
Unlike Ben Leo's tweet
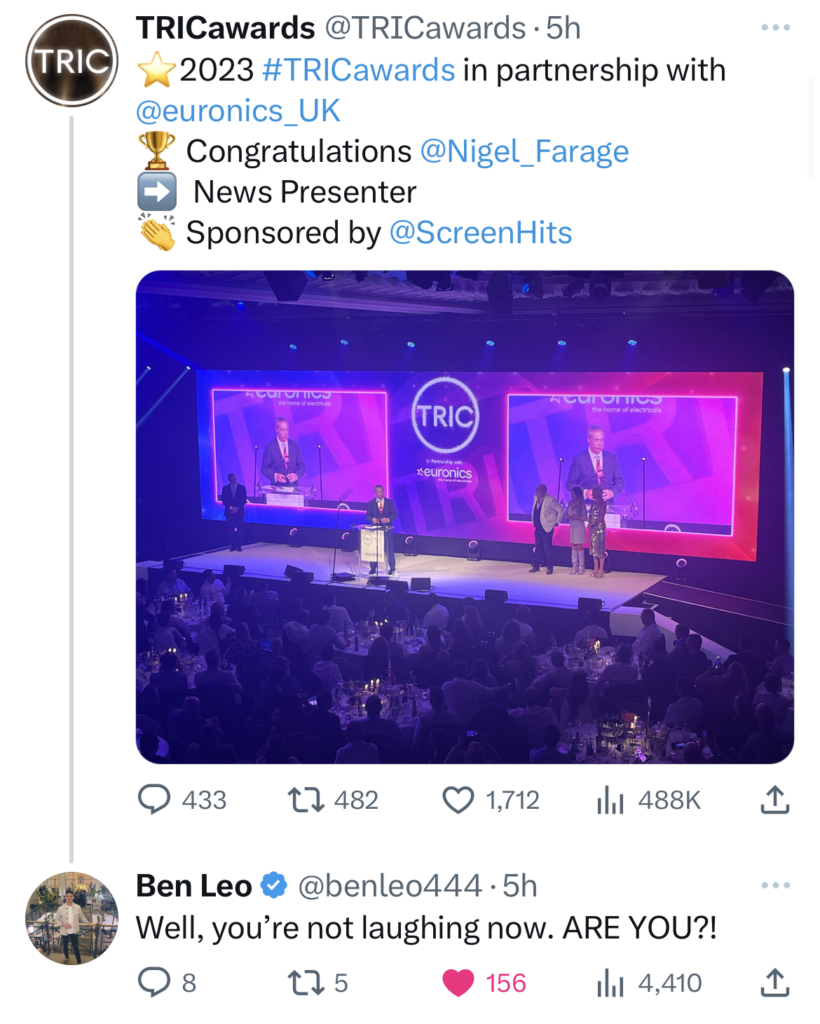coord(458,984)
